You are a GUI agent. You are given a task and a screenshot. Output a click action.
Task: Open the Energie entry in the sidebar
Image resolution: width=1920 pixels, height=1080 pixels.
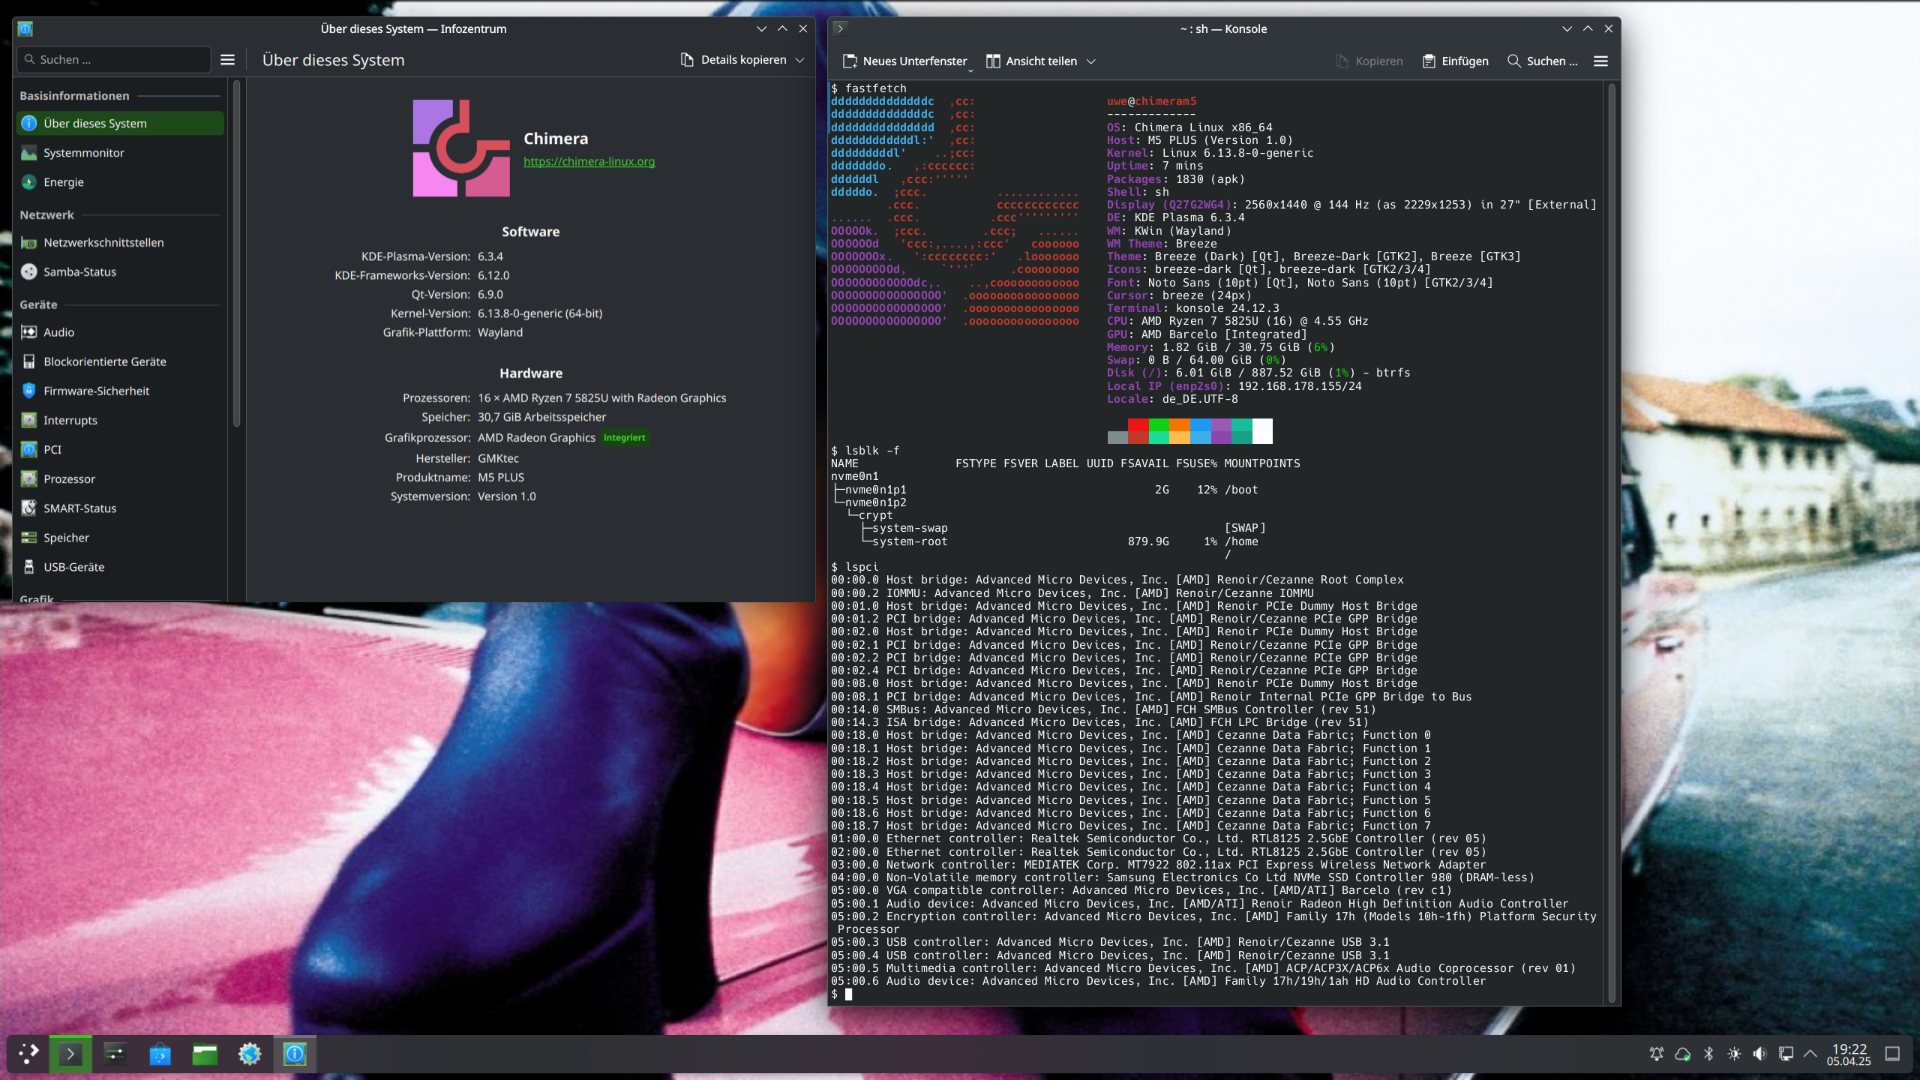pos(120,182)
